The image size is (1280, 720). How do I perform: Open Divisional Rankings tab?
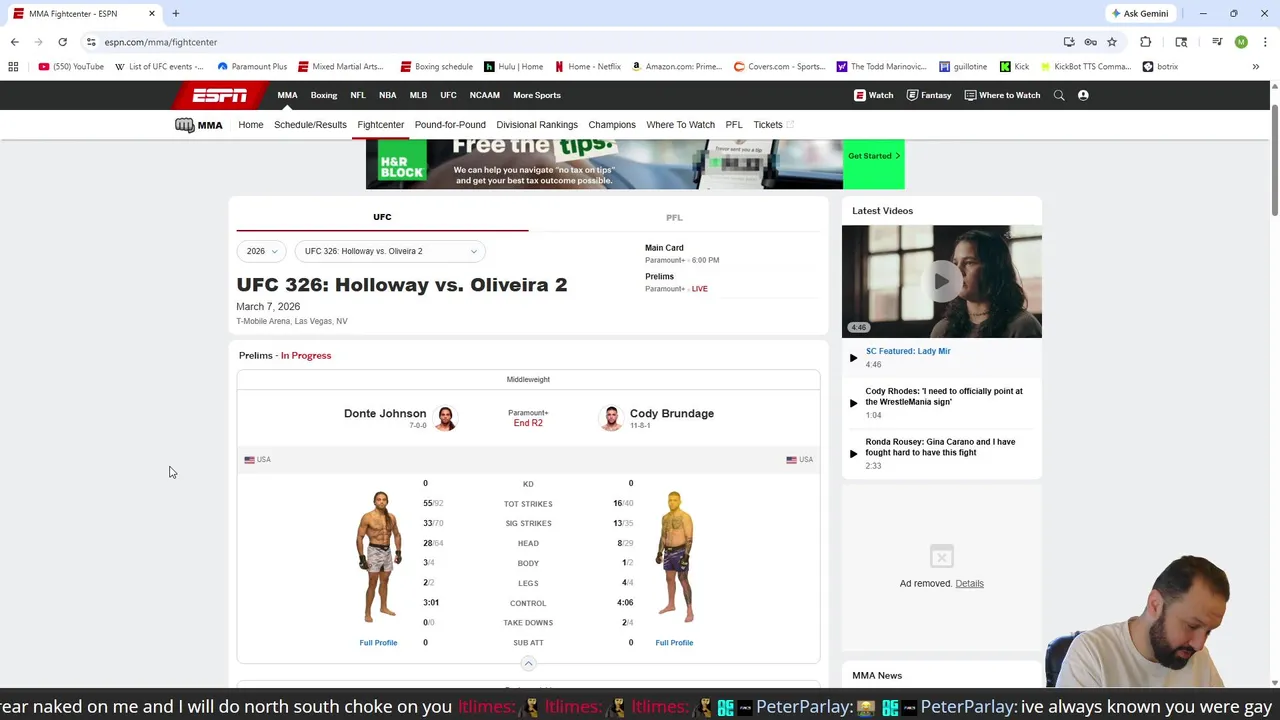(537, 125)
